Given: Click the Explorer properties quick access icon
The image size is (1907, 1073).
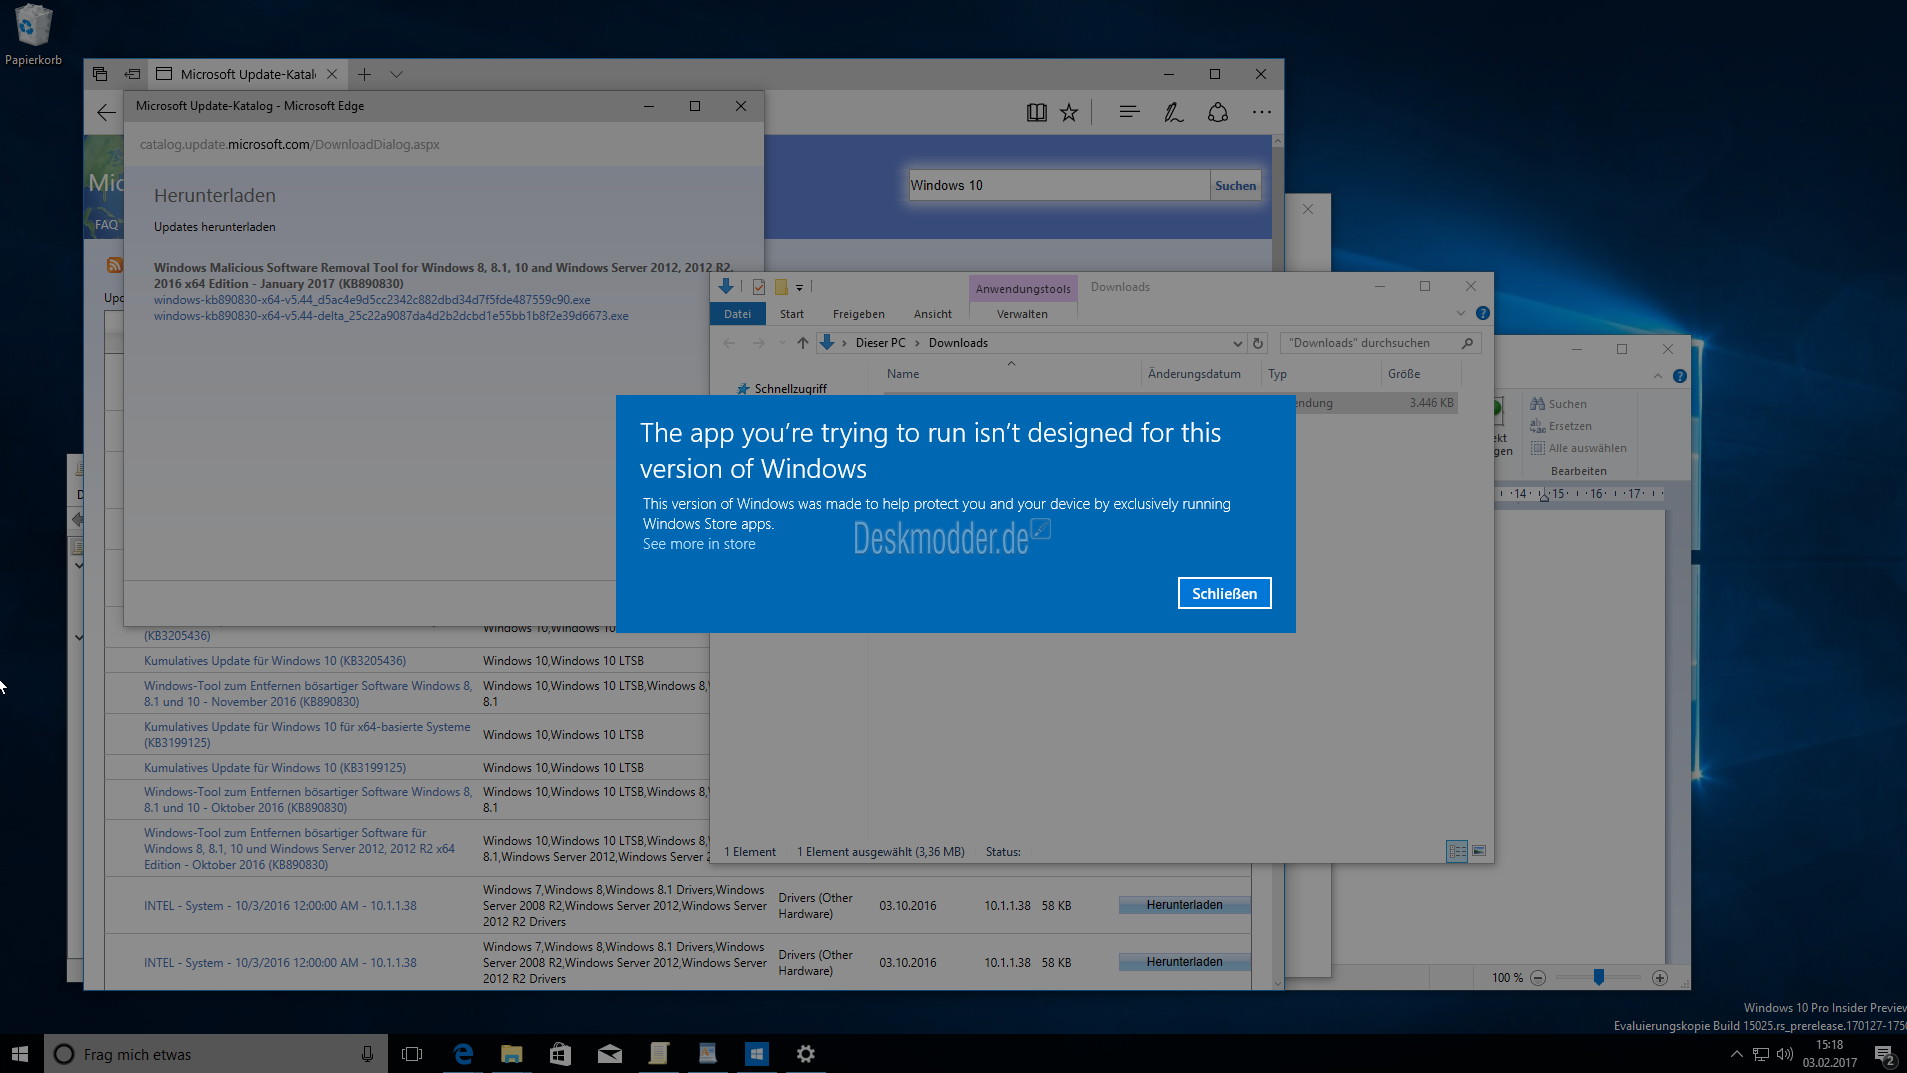Looking at the screenshot, I should coord(759,287).
